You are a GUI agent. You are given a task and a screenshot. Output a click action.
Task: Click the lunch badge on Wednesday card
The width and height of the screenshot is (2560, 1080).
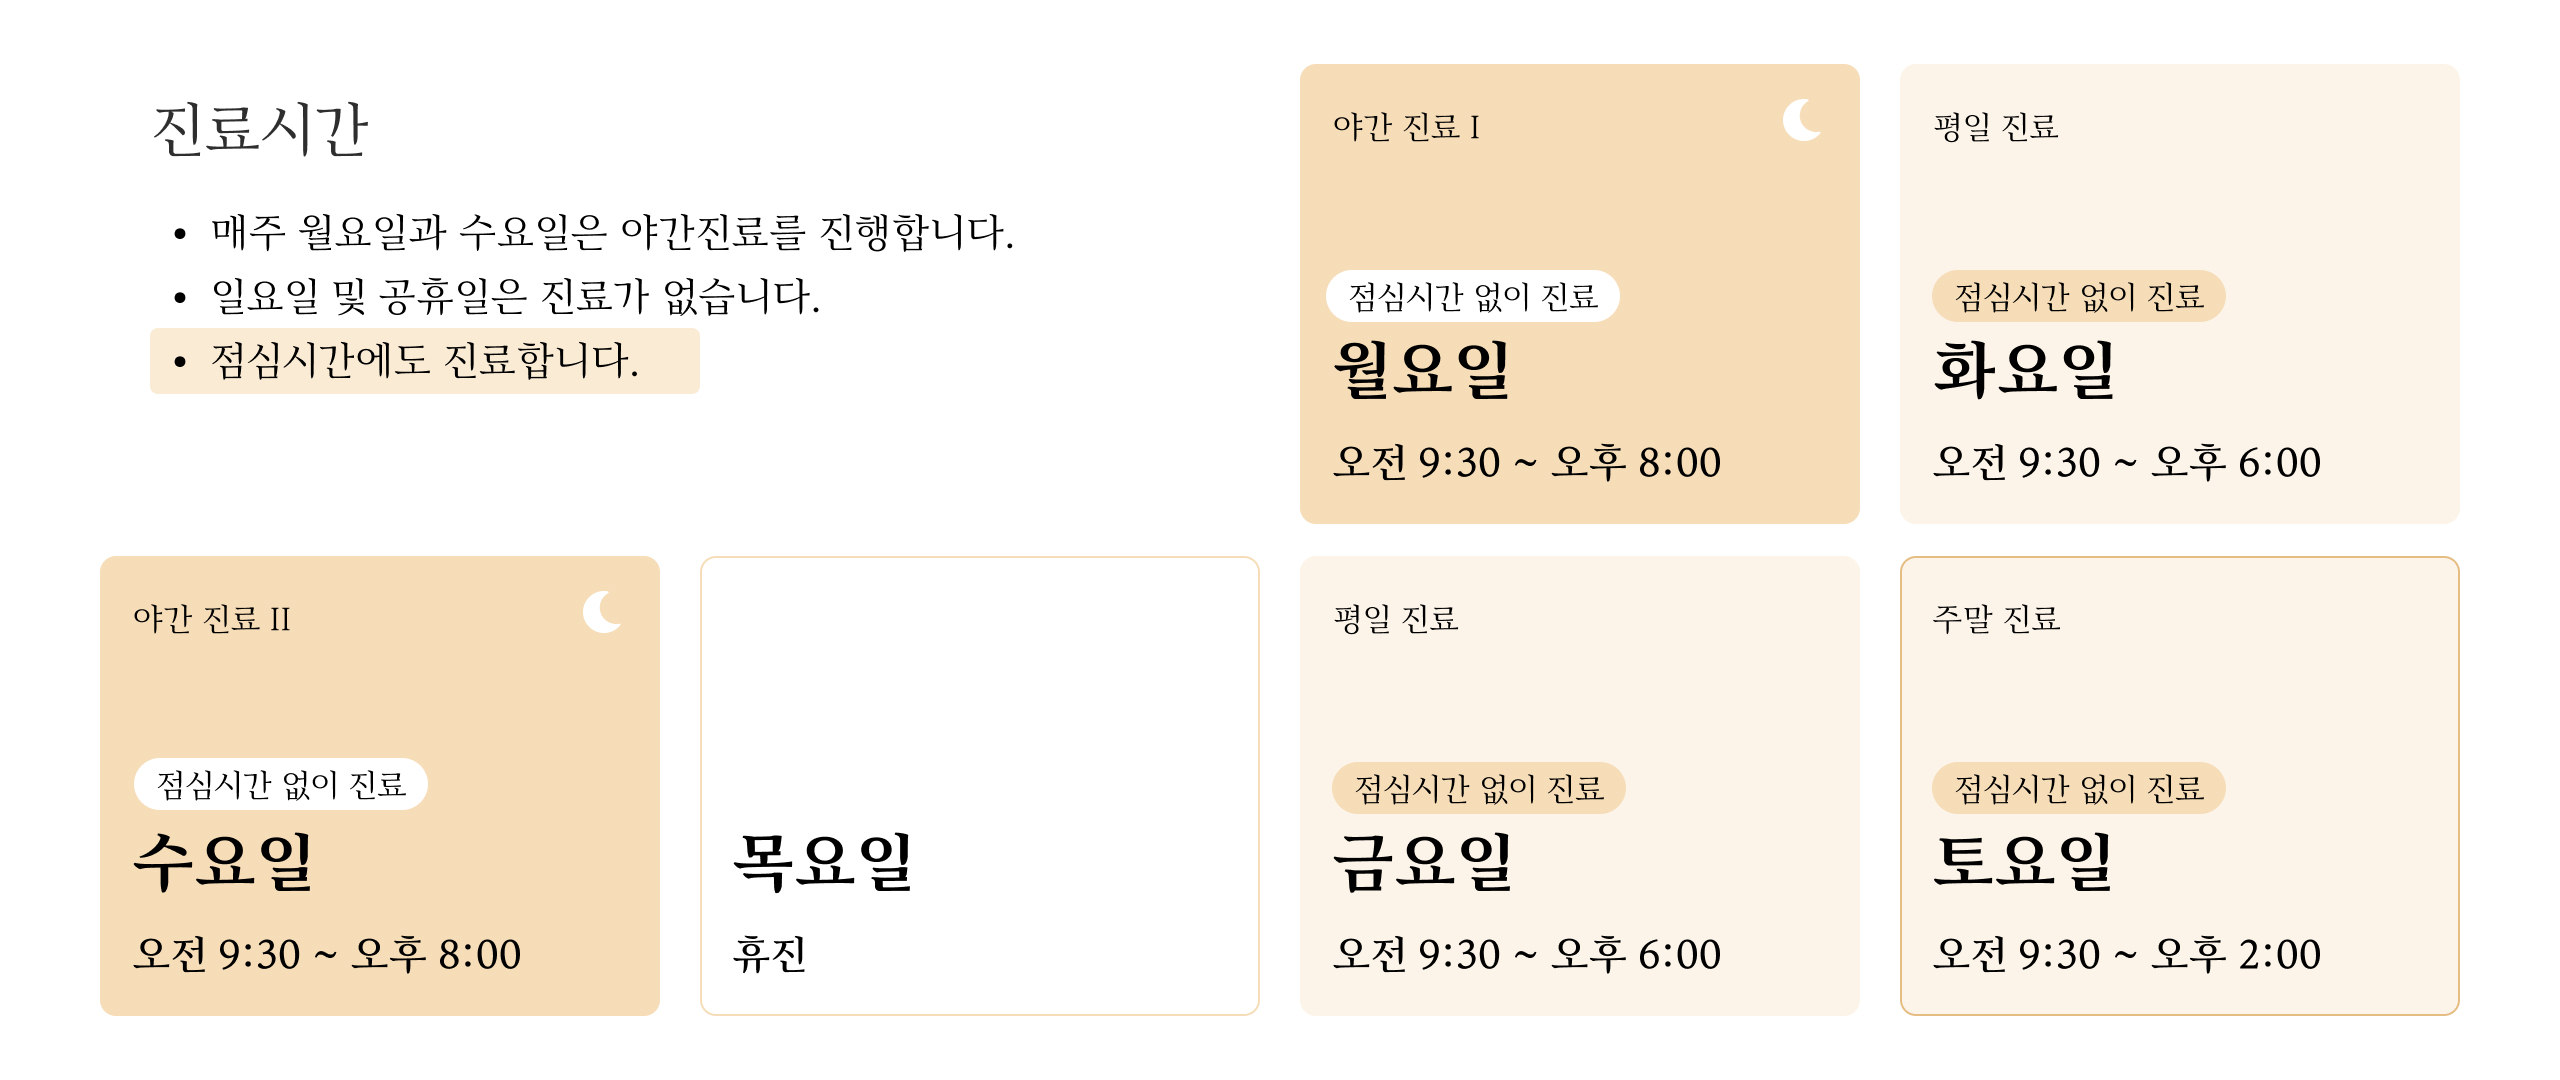pos(281,784)
